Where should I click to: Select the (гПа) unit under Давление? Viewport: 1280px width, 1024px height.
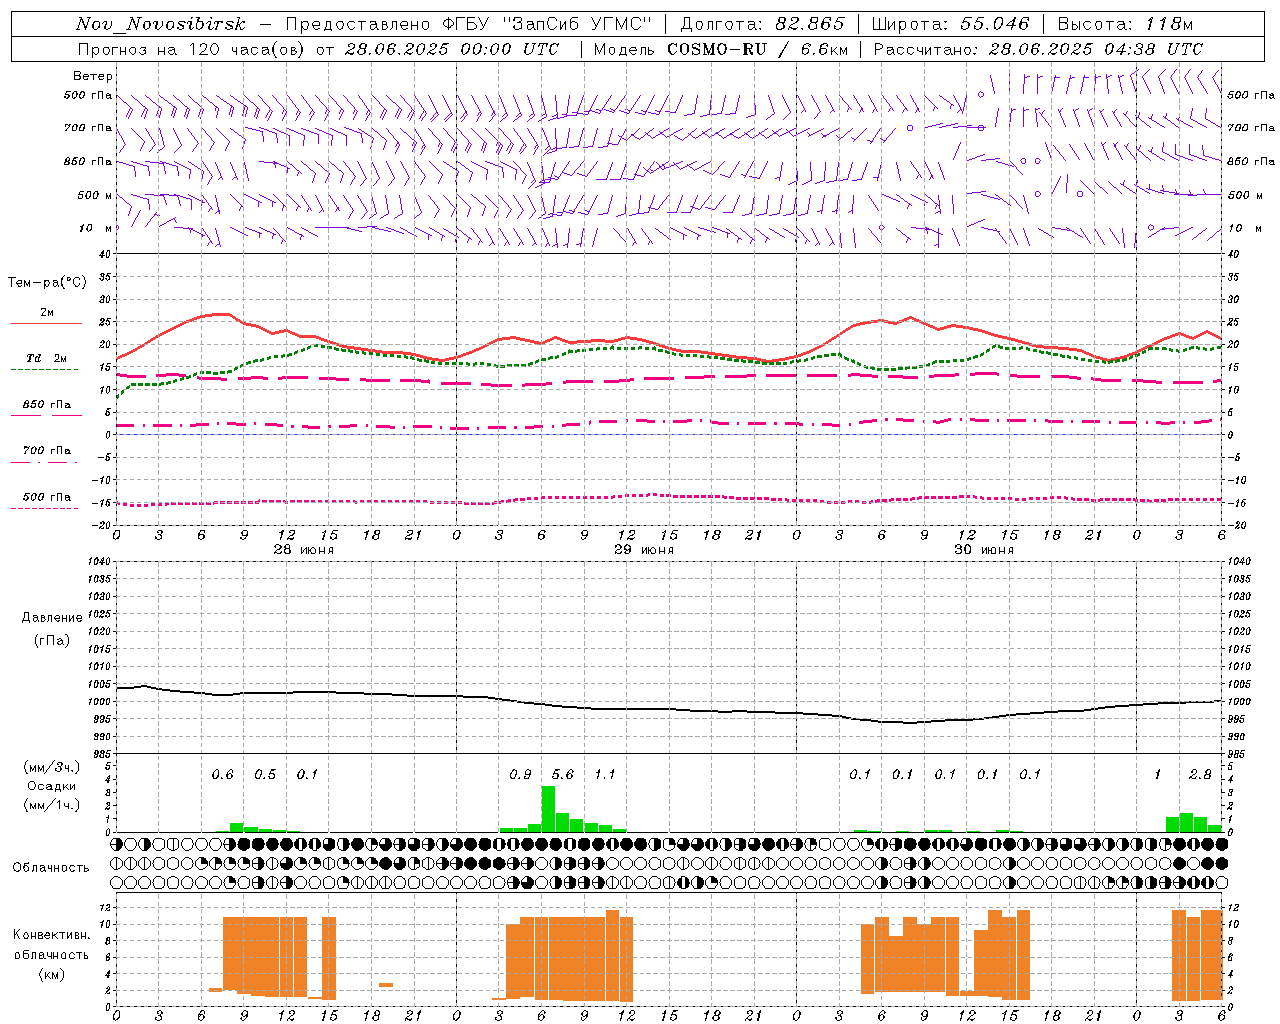tap(52, 640)
